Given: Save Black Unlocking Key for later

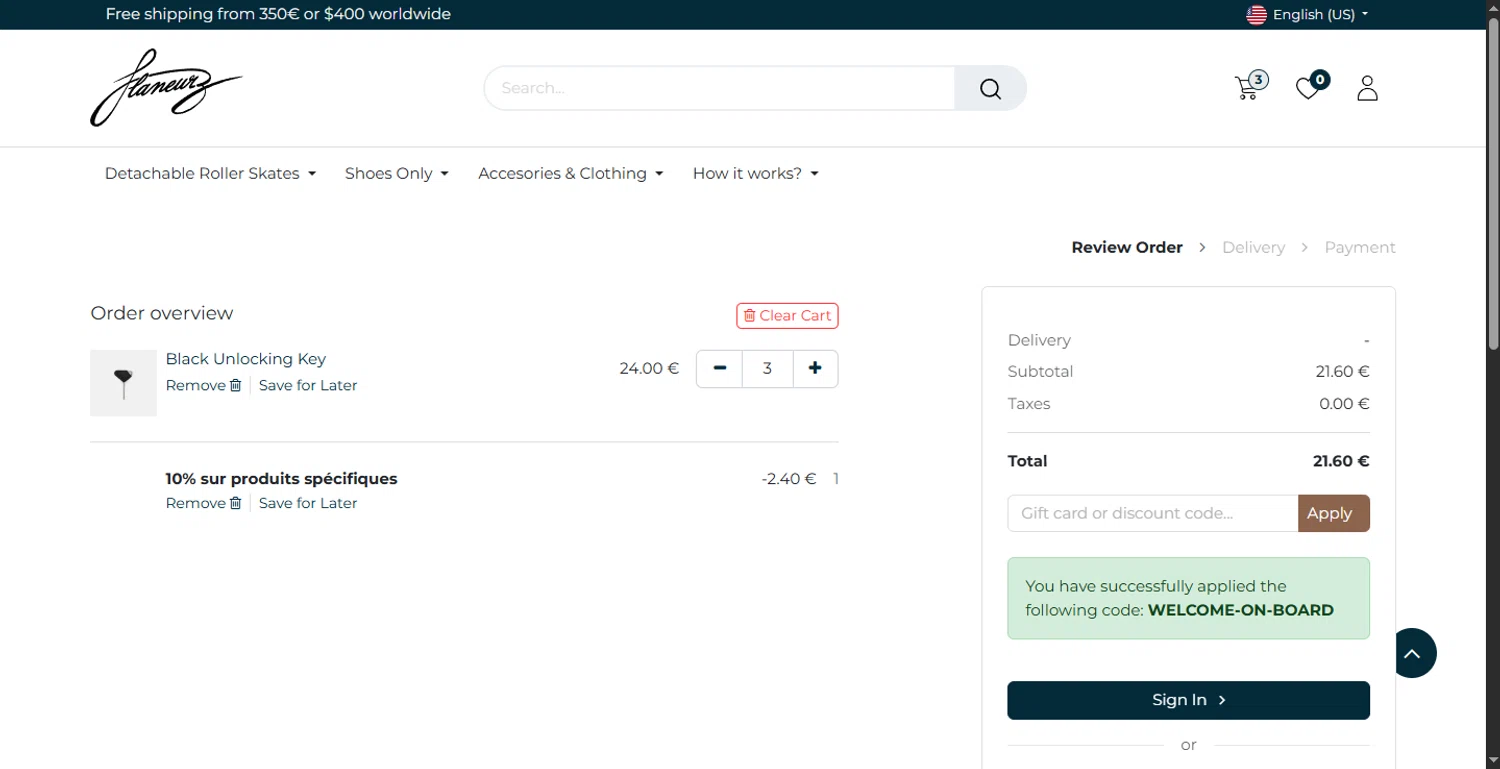Looking at the screenshot, I should click(307, 385).
